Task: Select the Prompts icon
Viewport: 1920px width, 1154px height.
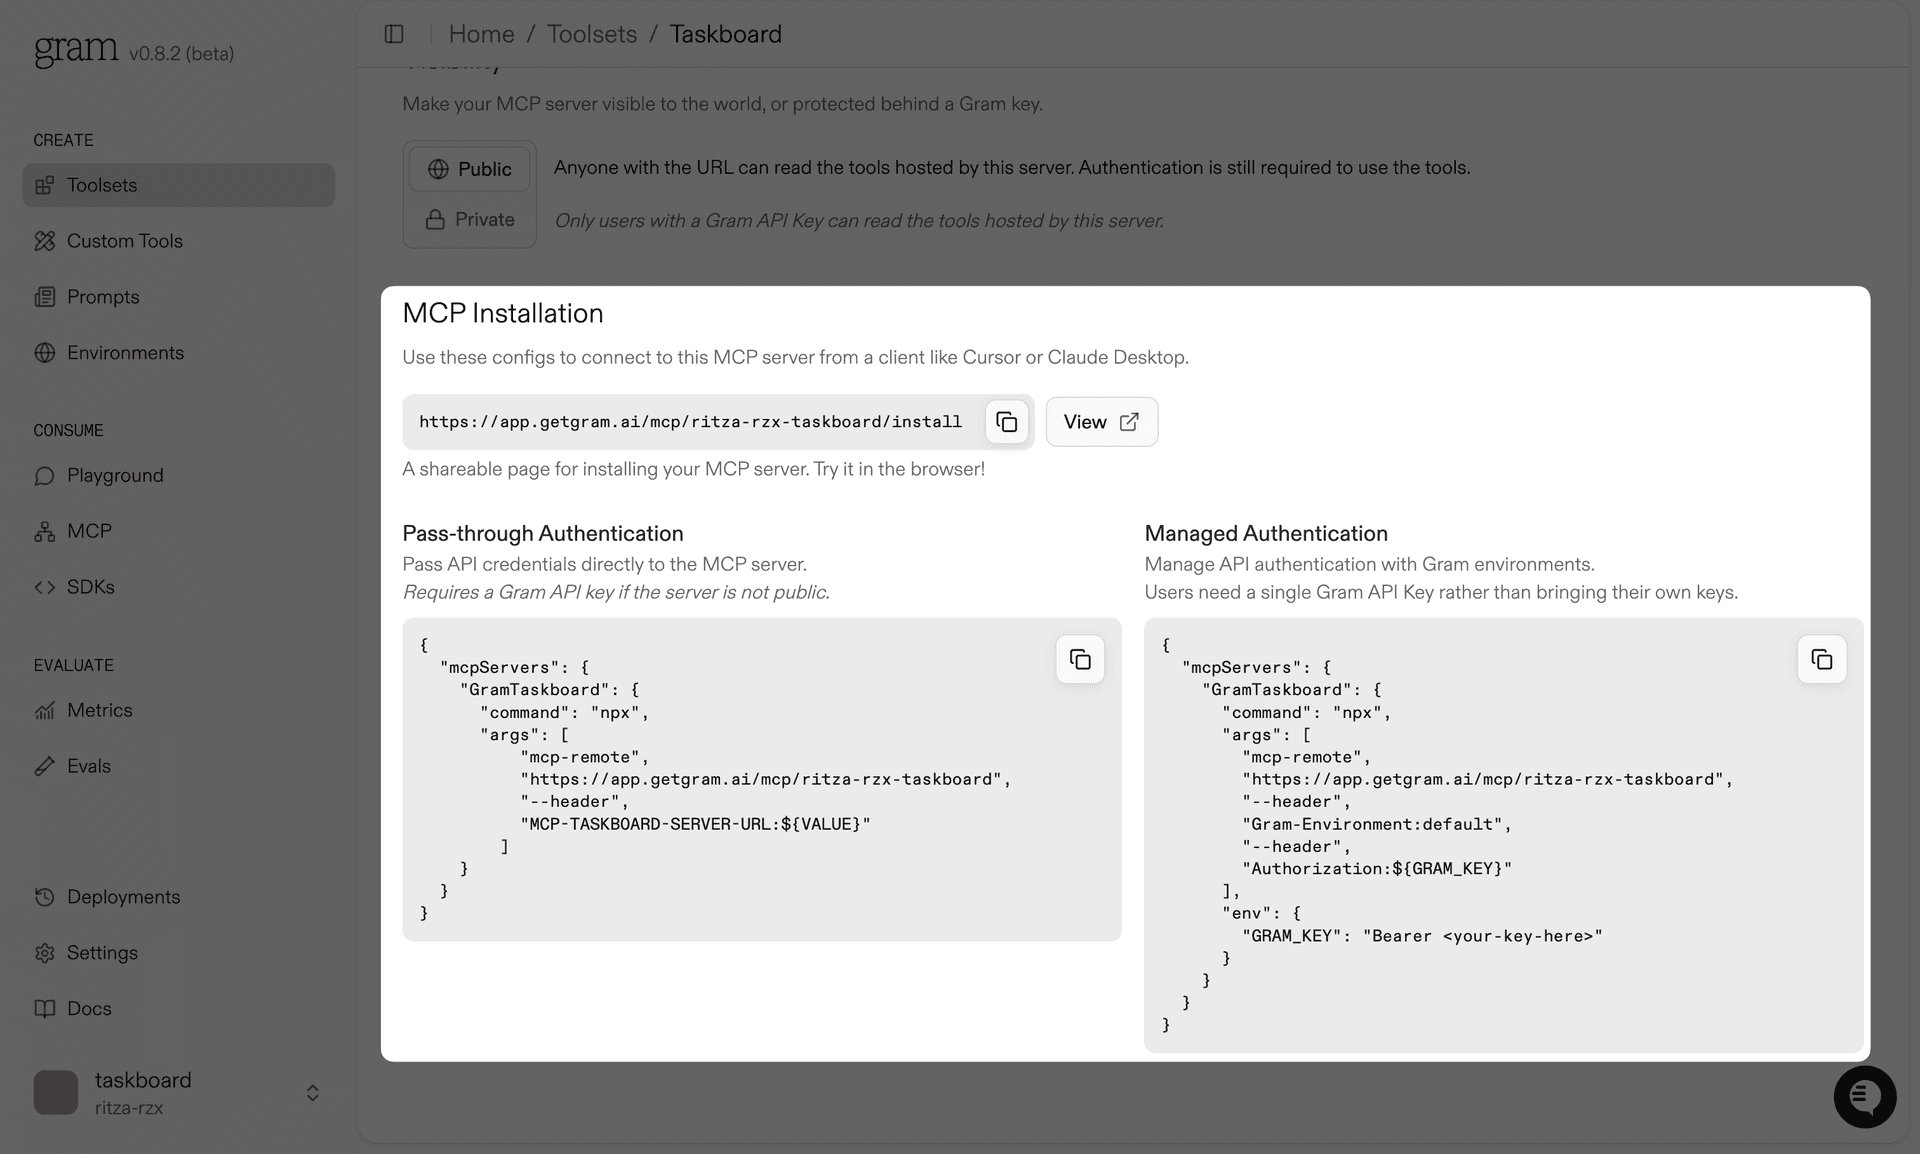Action: click(45, 296)
